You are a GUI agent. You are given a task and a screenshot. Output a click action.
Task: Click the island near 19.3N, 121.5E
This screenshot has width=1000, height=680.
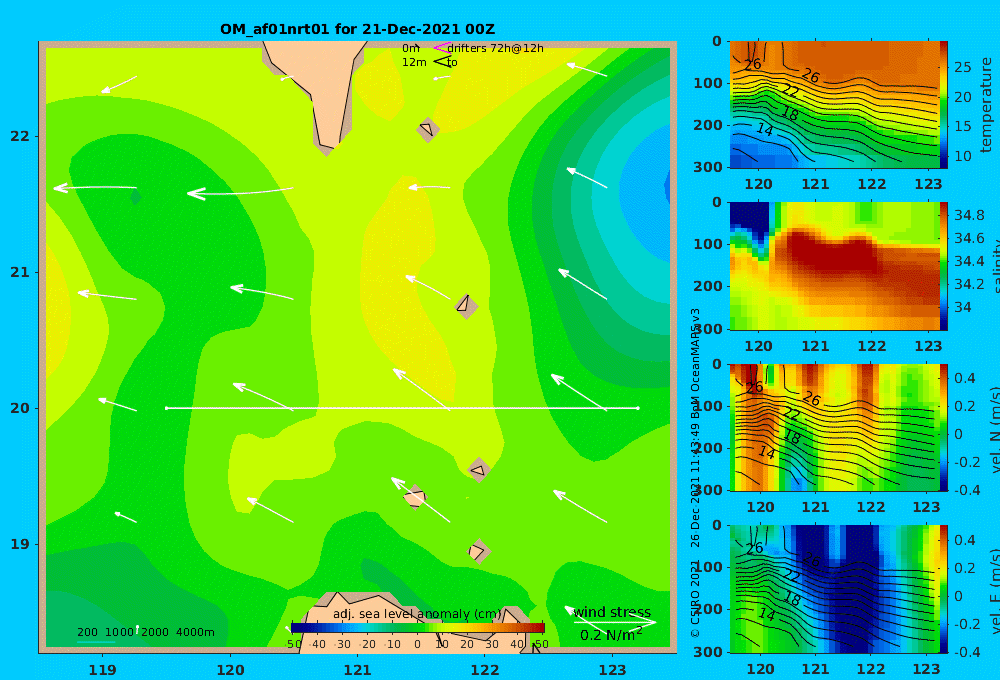tap(415, 497)
